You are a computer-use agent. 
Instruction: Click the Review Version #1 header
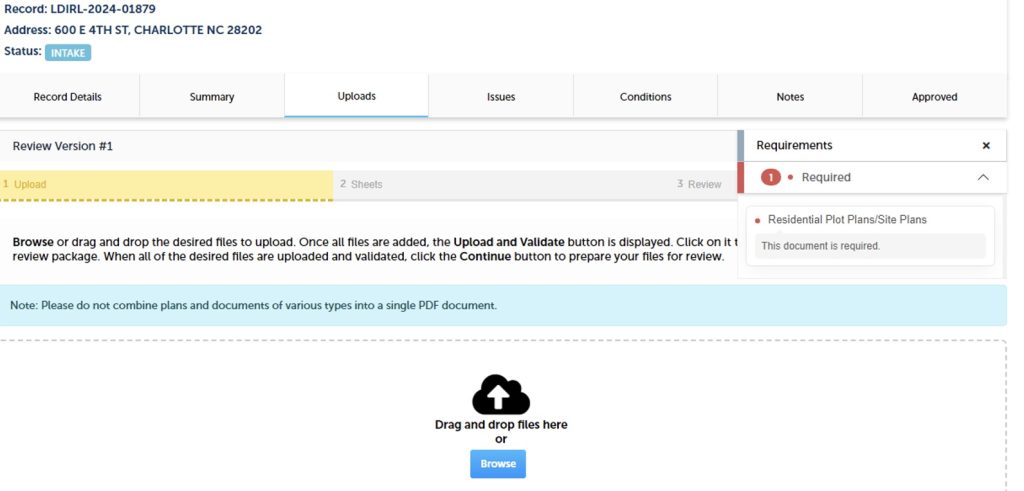63,146
